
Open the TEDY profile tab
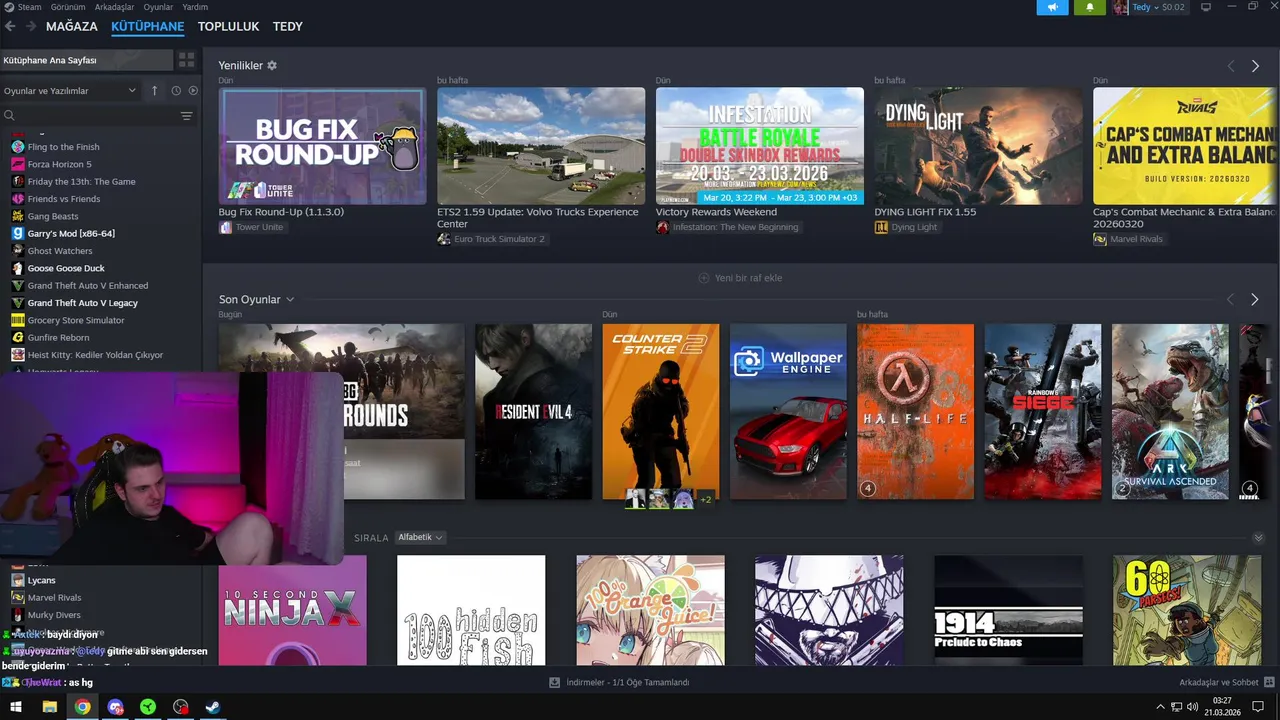click(288, 26)
